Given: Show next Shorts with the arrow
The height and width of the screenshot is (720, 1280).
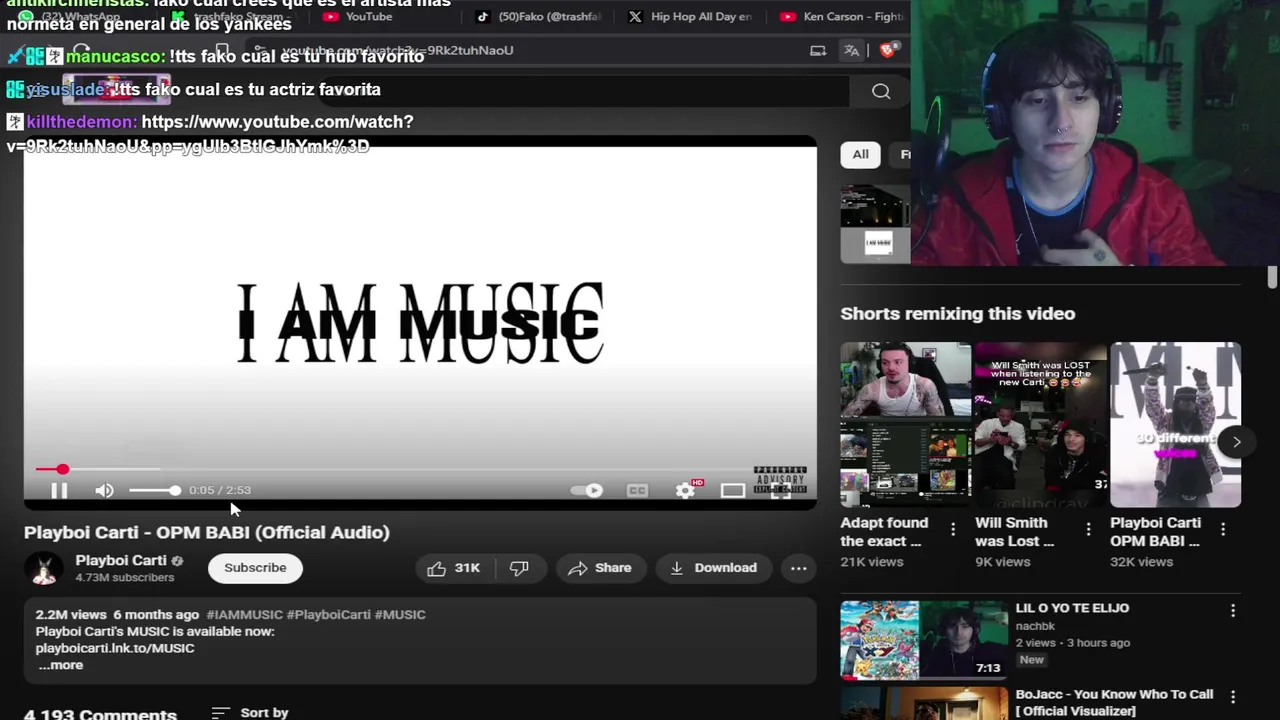Looking at the screenshot, I should click(x=1237, y=441).
